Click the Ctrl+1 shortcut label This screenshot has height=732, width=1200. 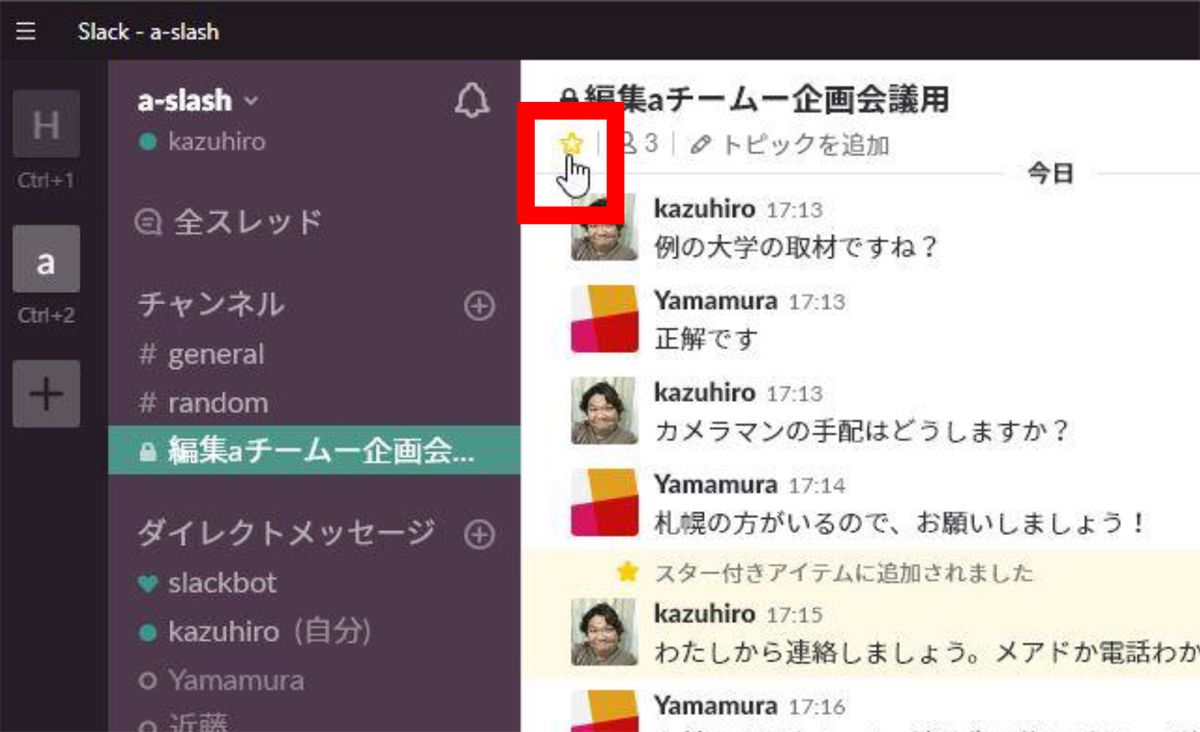46,181
